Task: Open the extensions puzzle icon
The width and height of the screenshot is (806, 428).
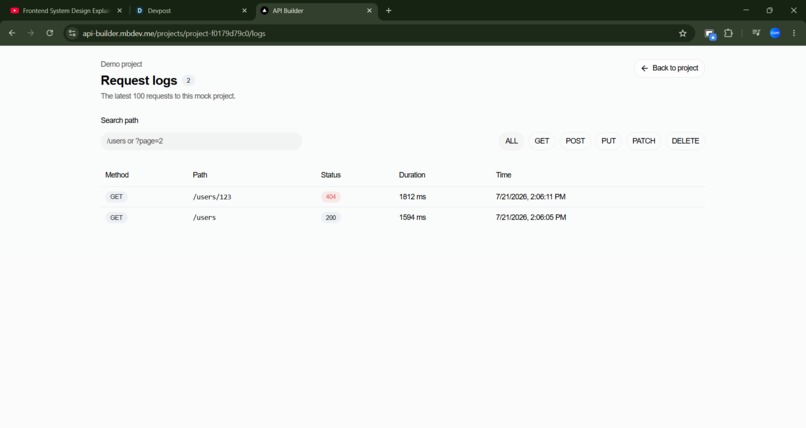Action: [x=728, y=33]
